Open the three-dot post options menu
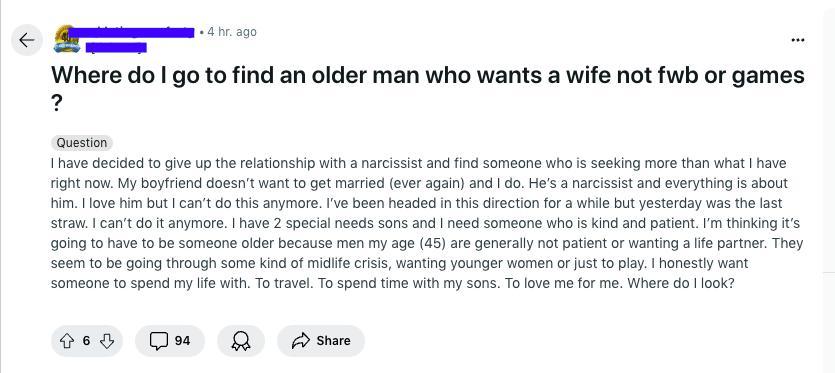The image size is (835, 373). 798,40
